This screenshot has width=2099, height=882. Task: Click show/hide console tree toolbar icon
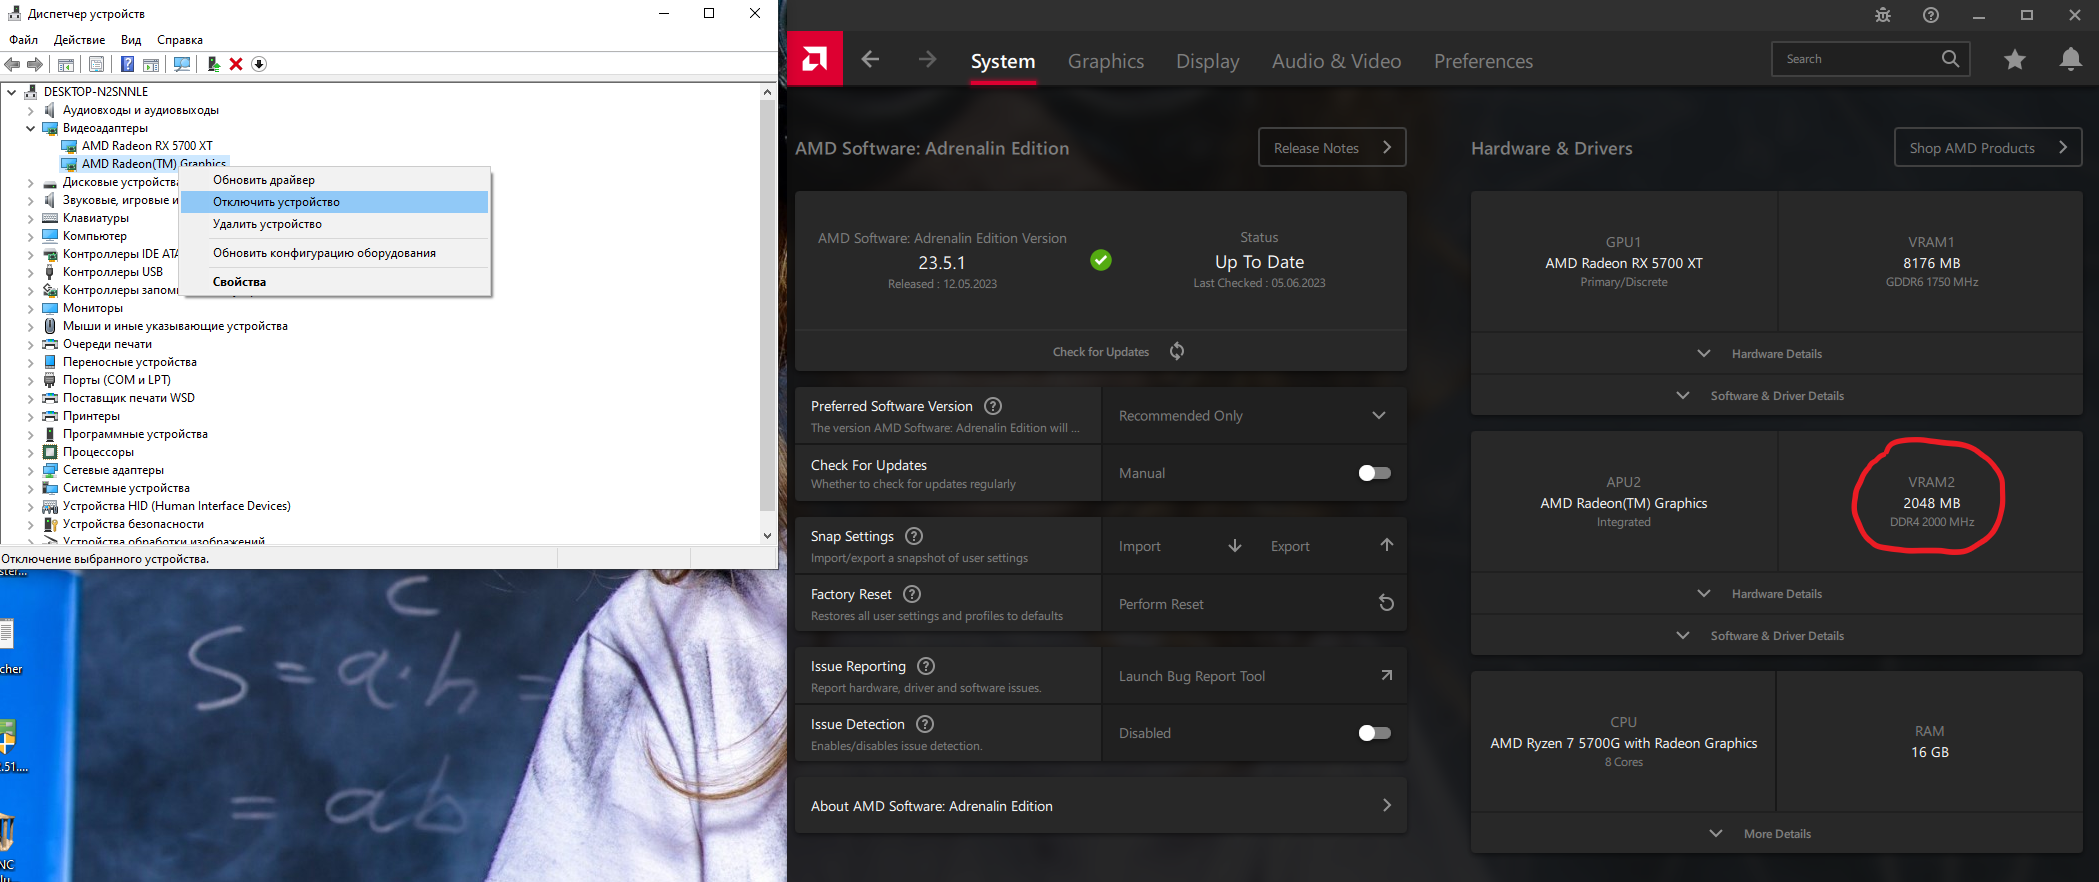(x=66, y=64)
